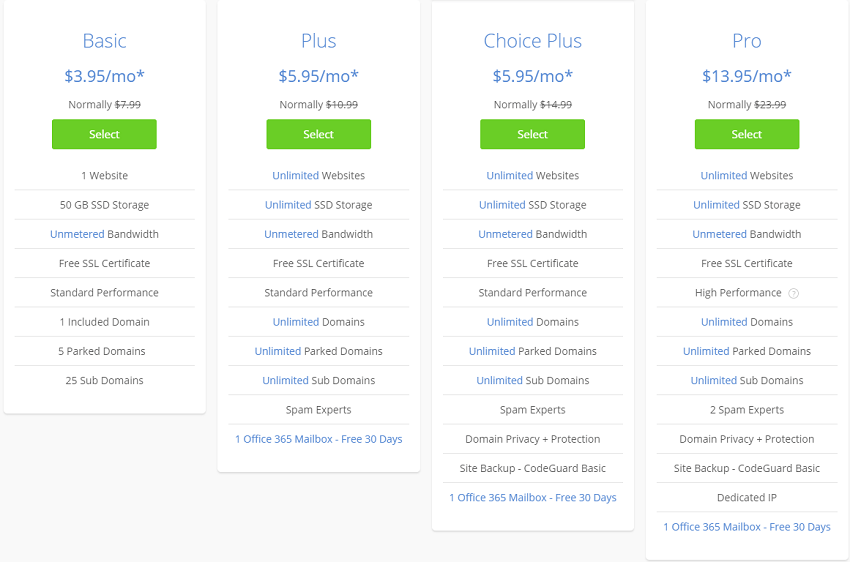Viewport: 850px width, 562px height.
Task: Click the High Performance help question-mark icon
Action: pos(793,293)
